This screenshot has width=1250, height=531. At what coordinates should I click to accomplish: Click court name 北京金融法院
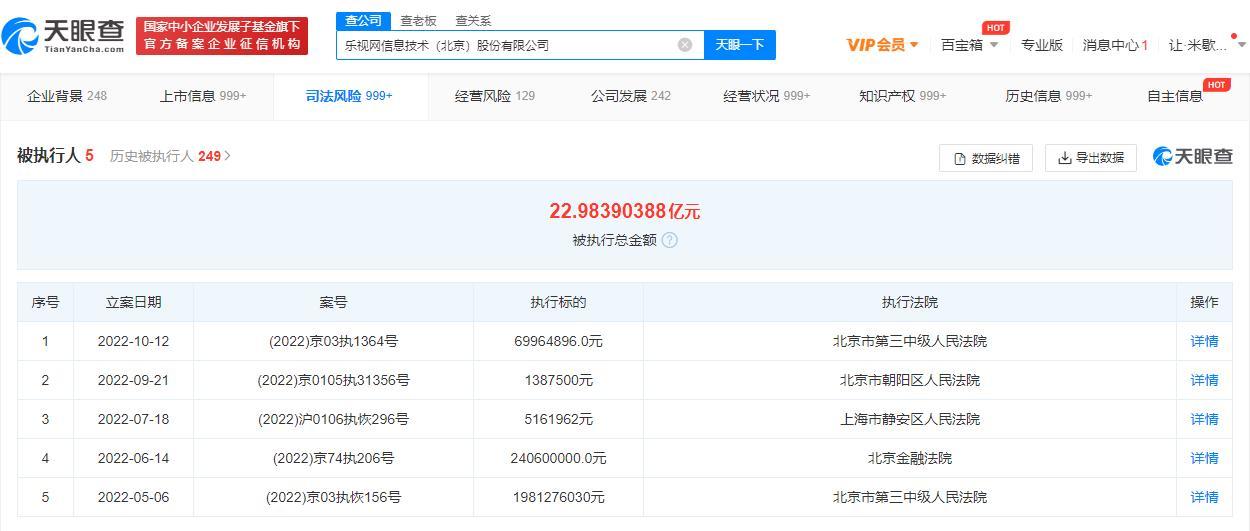(910, 458)
